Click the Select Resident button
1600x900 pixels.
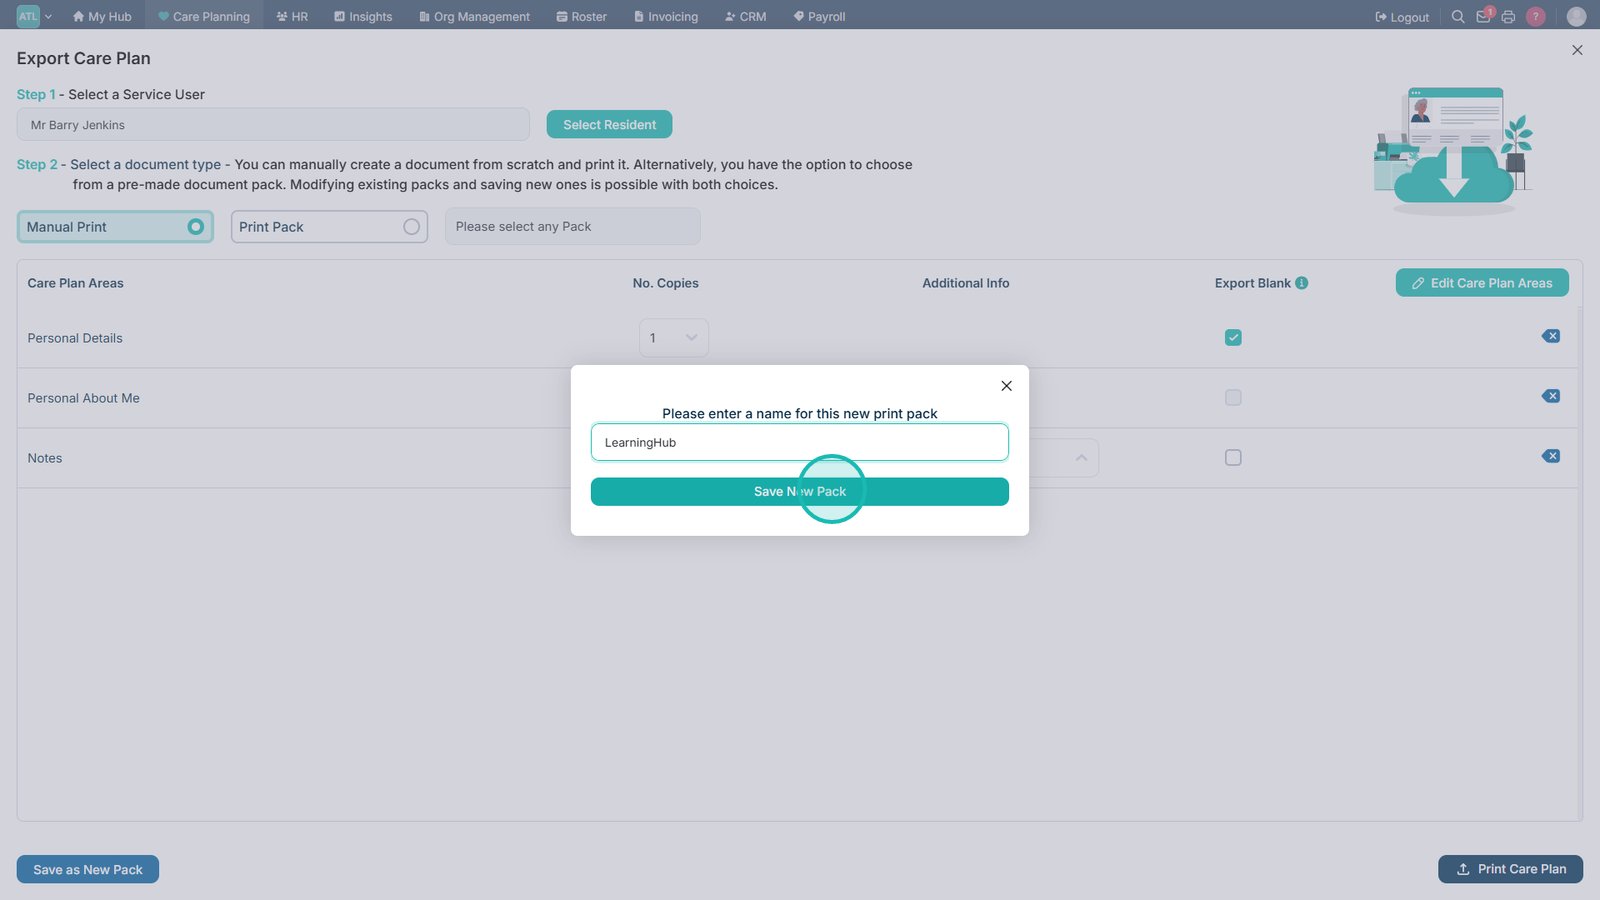coord(609,125)
